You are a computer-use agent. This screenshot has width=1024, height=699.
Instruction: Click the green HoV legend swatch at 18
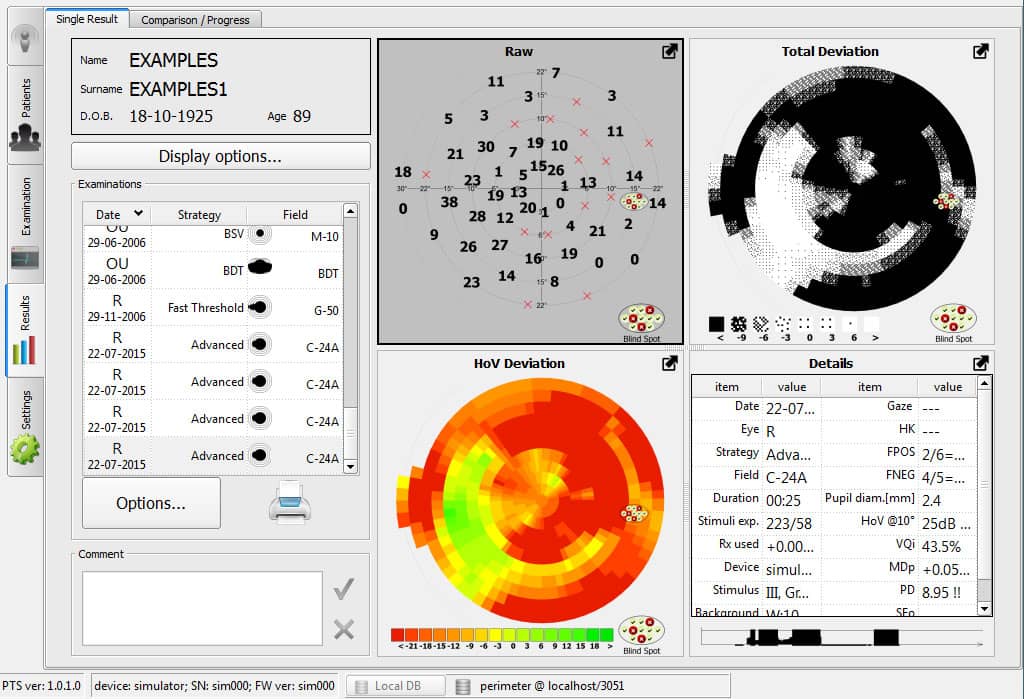[593, 634]
